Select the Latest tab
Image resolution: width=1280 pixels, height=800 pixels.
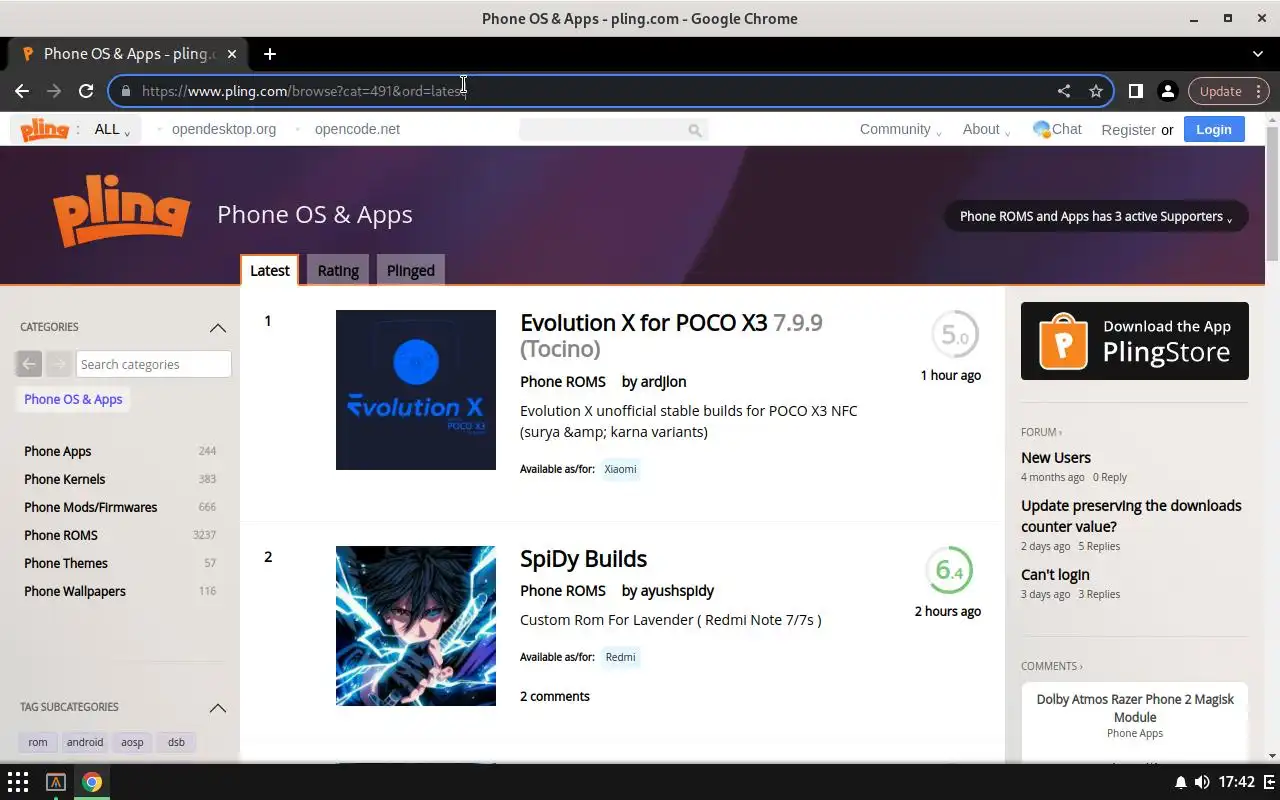pos(270,270)
